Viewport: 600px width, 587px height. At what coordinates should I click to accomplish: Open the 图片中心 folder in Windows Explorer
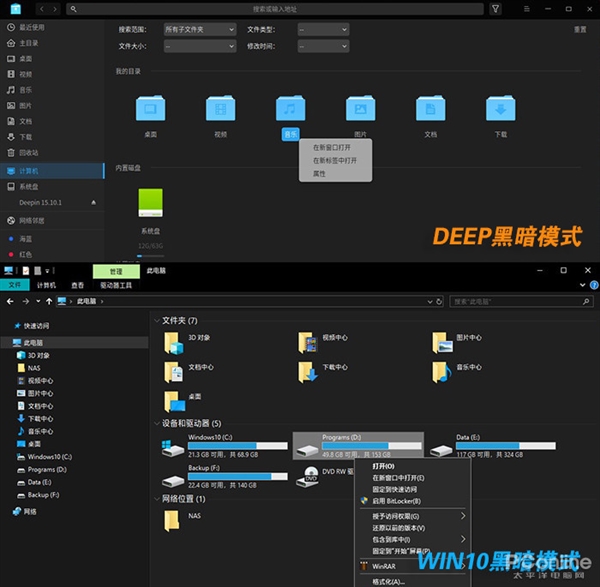[442, 342]
